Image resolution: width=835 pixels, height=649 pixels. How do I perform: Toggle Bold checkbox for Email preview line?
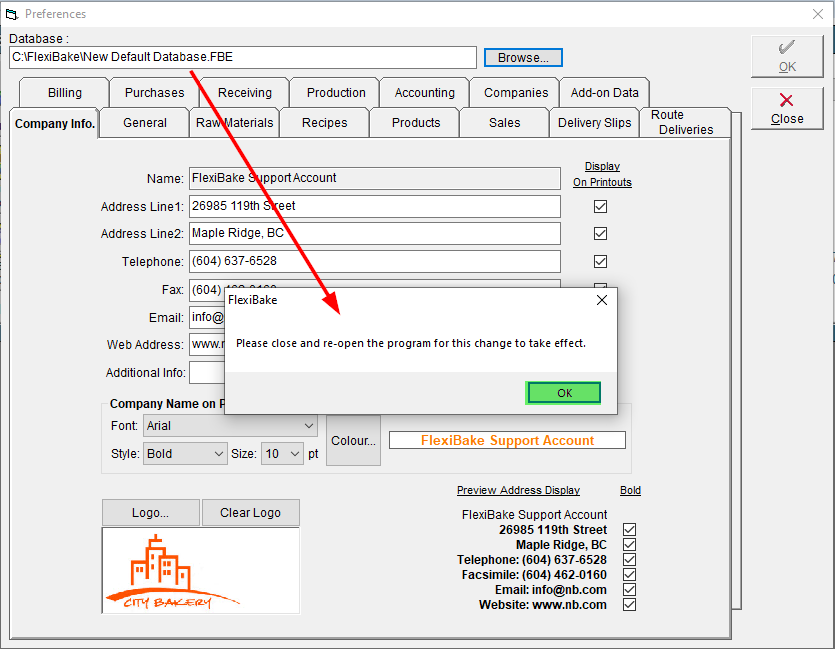click(629, 589)
